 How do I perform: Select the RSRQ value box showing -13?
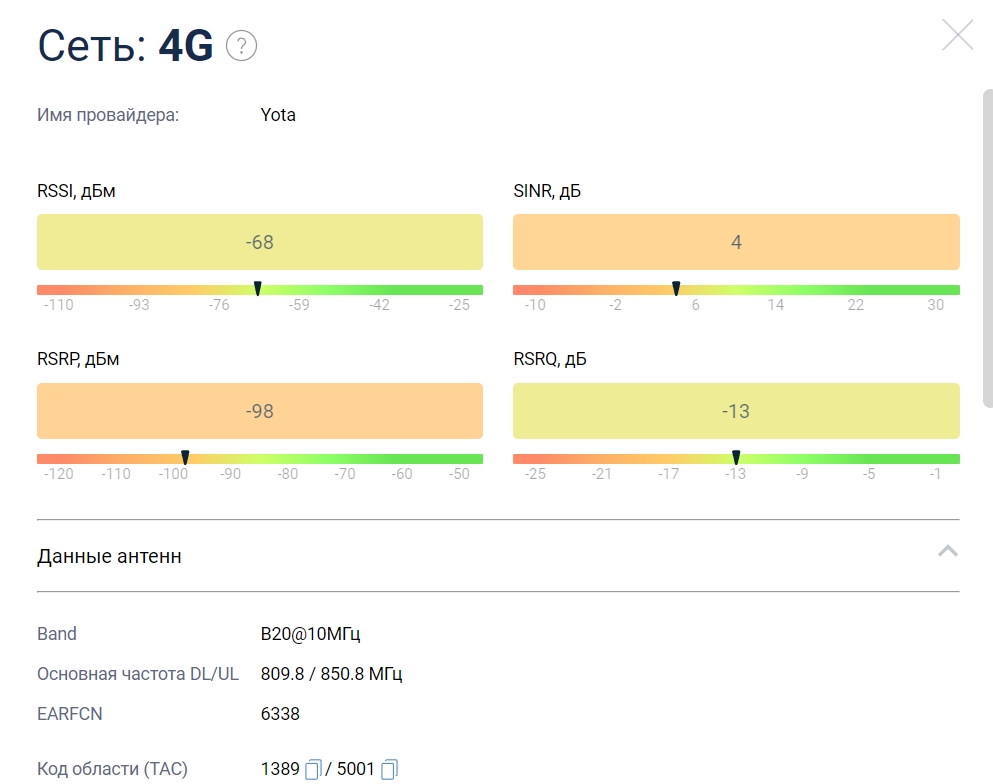[736, 411]
